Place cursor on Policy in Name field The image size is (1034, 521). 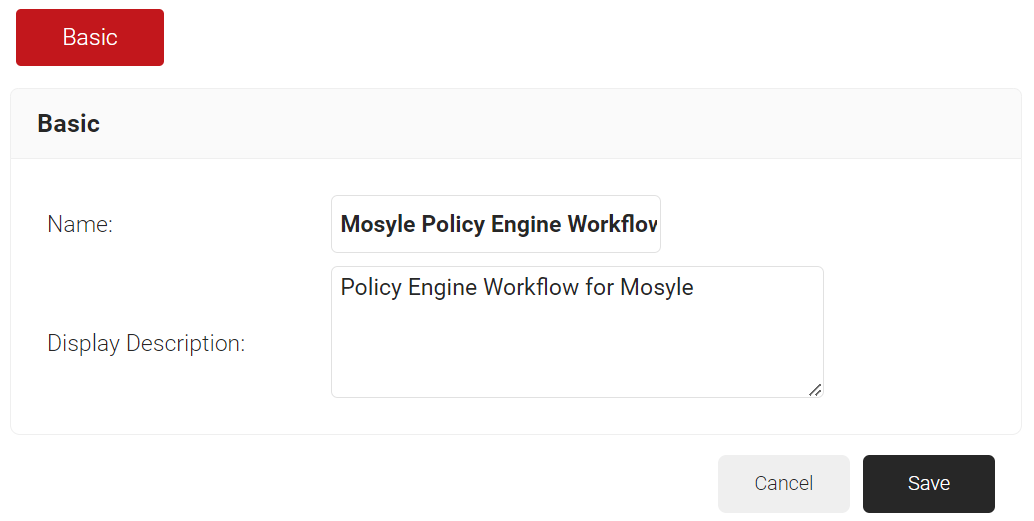453,224
